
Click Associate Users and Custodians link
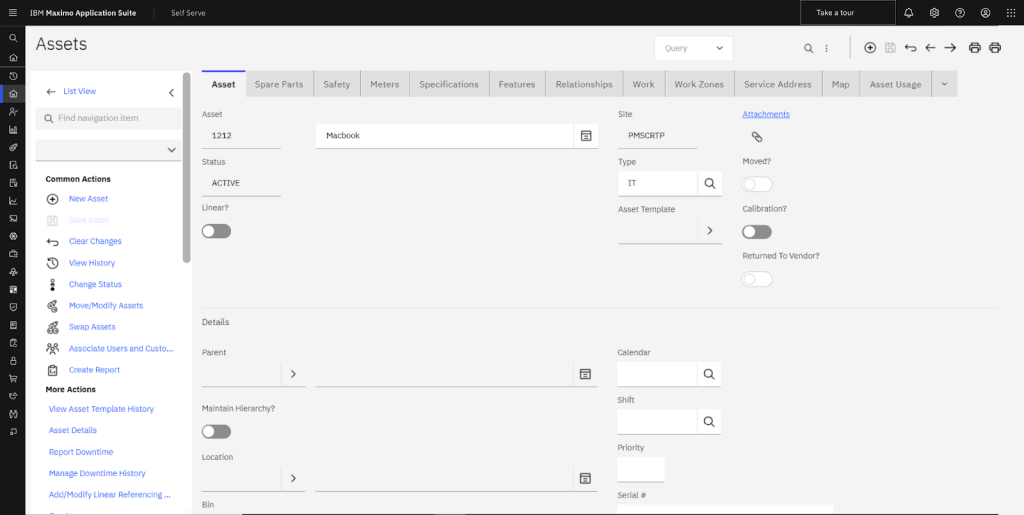(x=121, y=349)
